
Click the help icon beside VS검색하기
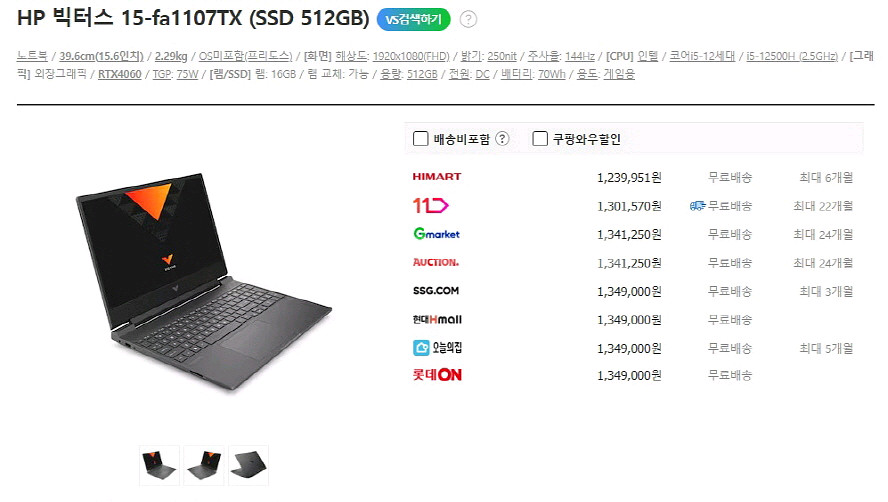(468, 19)
